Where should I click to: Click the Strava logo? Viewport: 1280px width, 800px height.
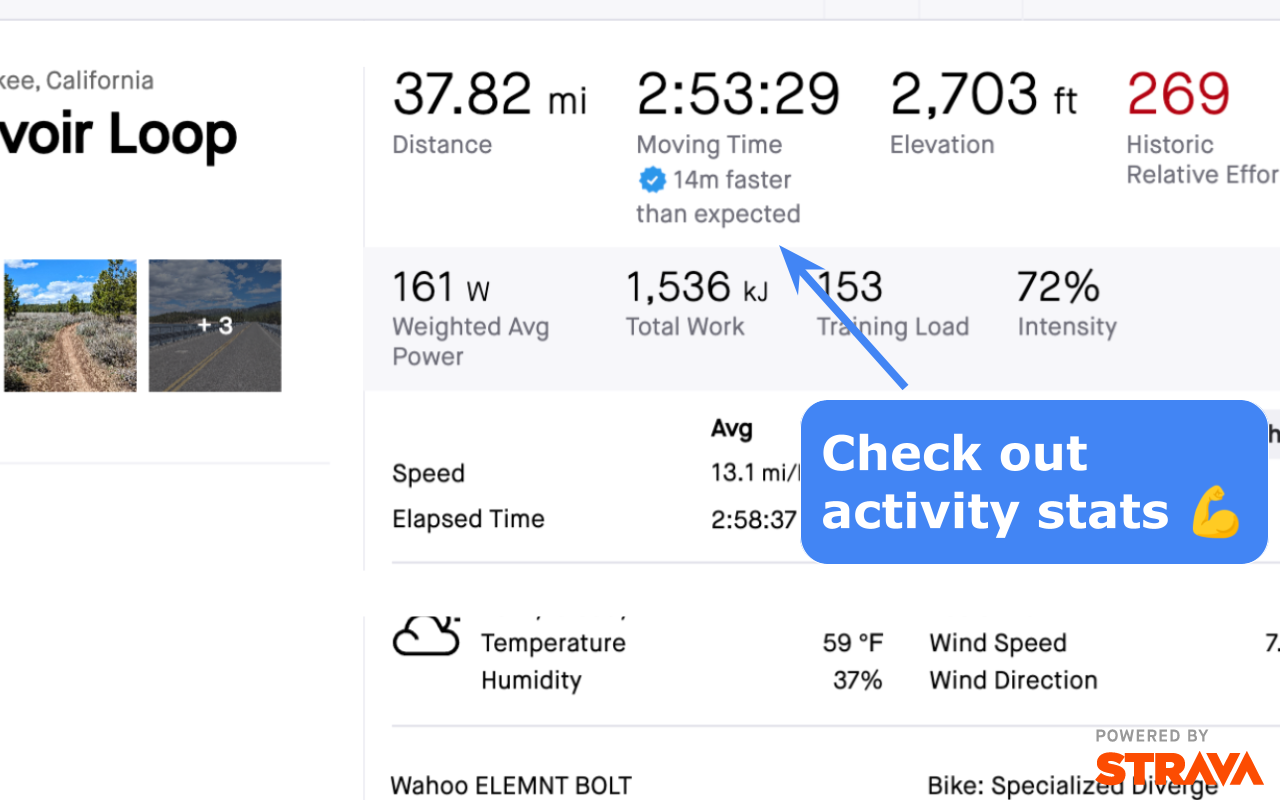(x=1179, y=769)
